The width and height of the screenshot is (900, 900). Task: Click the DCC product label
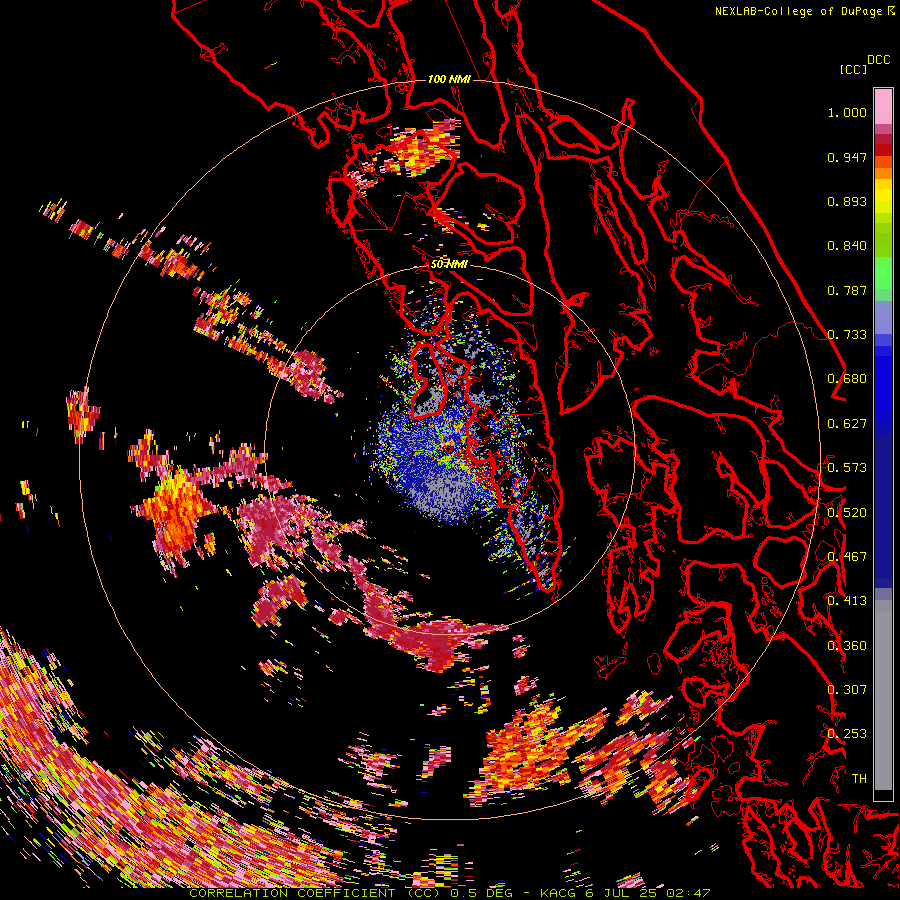(x=879, y=59)
